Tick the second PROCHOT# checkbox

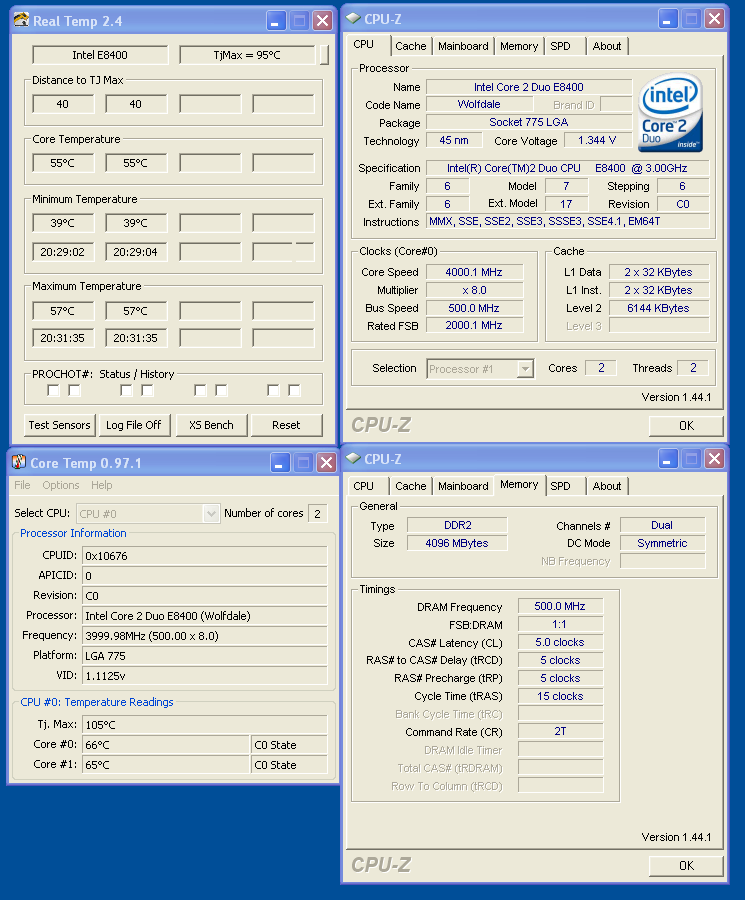pyautogui.click(x=74, y=390)
